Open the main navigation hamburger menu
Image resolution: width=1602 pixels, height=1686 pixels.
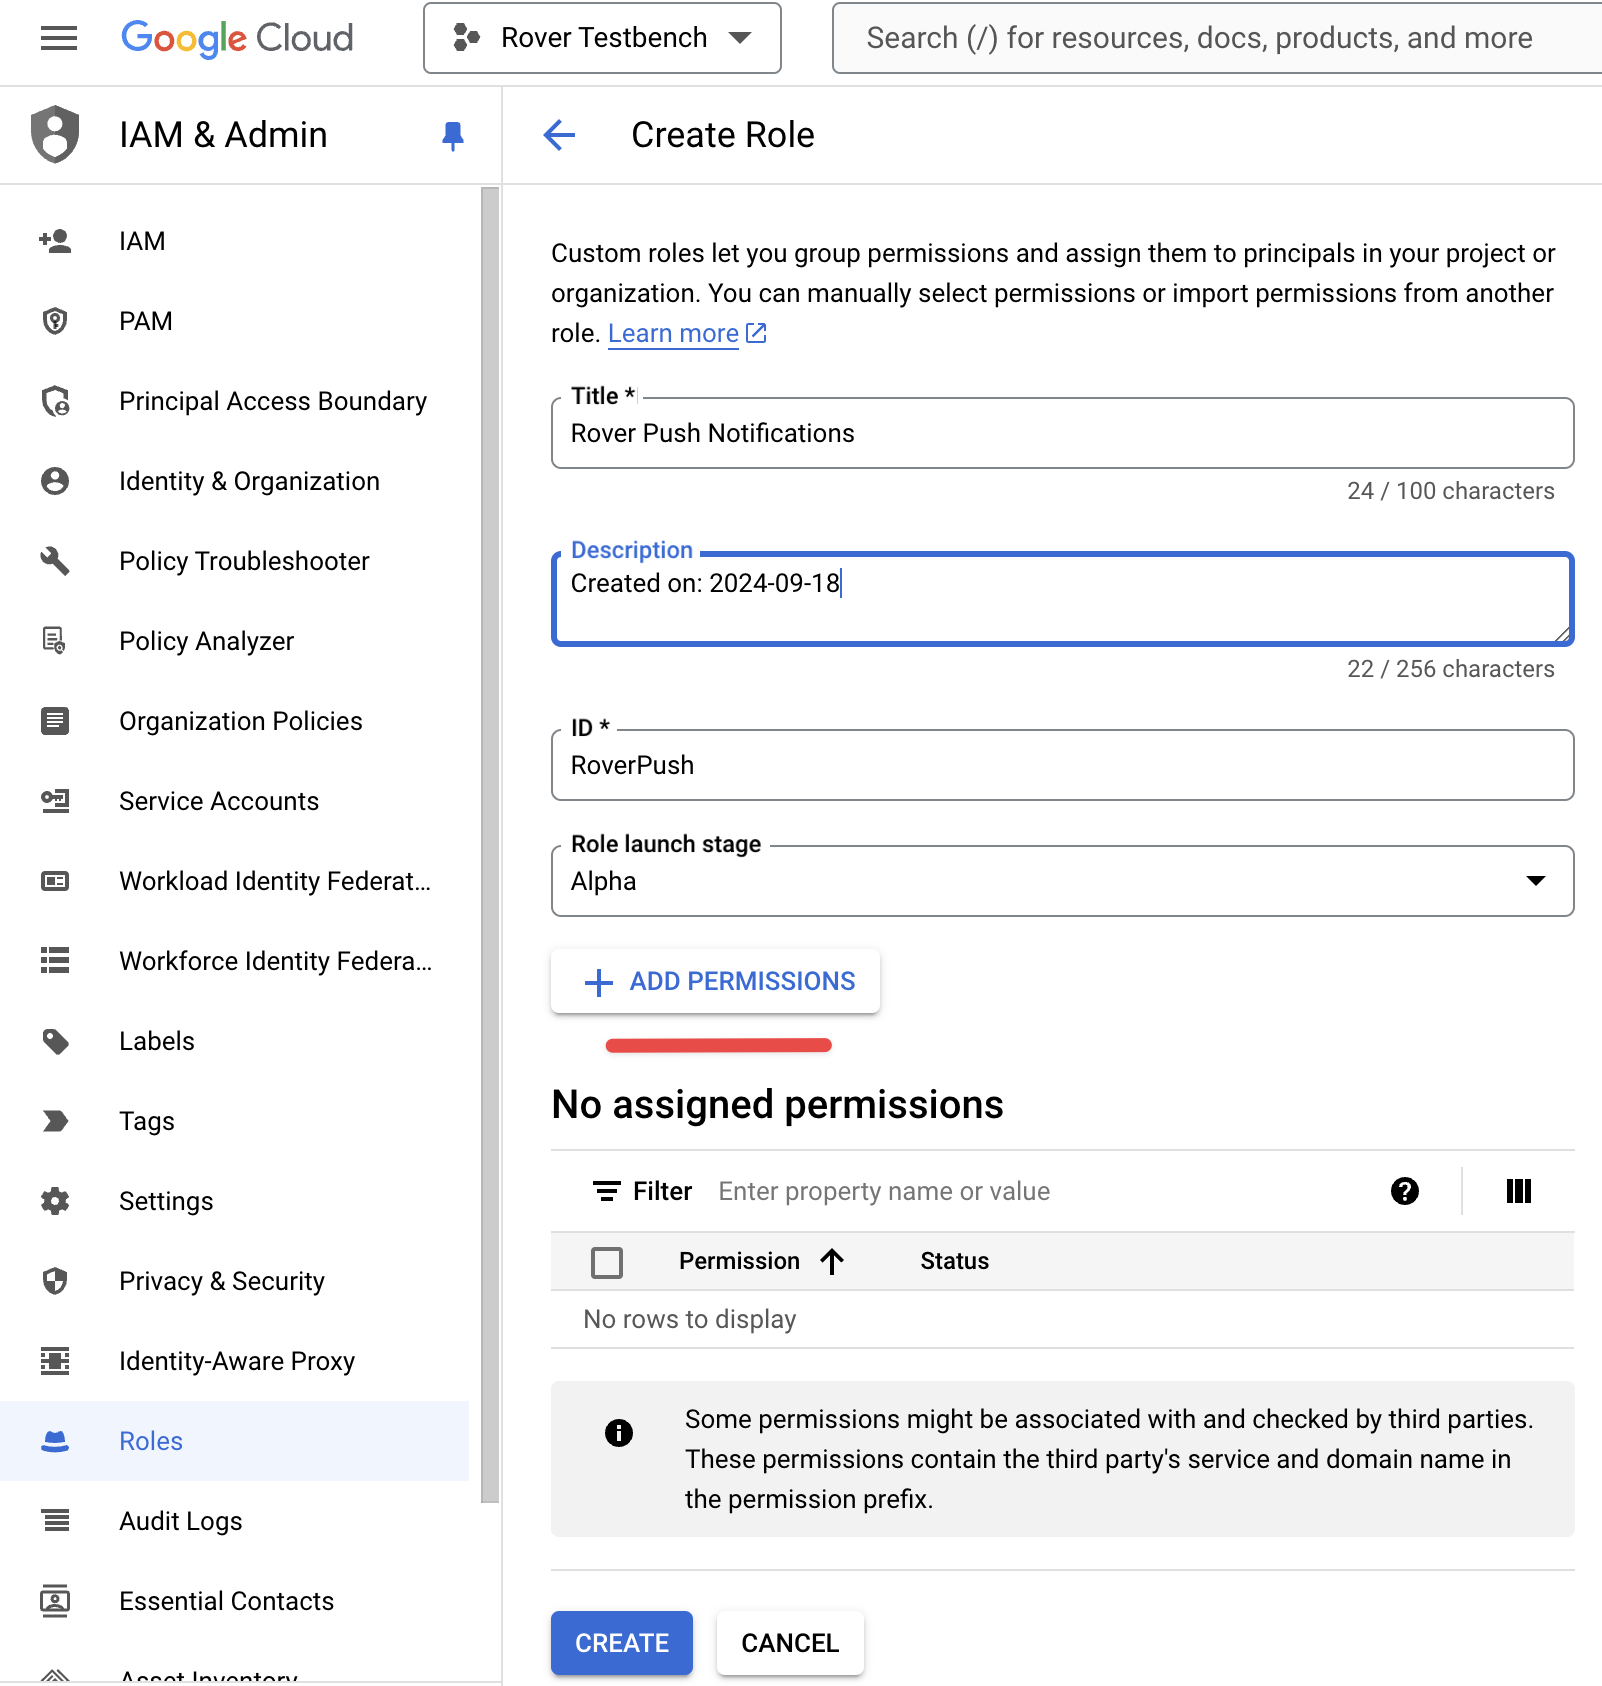coord(59,38)
